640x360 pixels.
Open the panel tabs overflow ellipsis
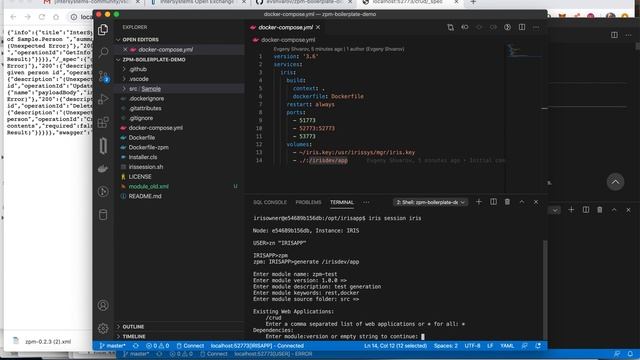[366, 202]
